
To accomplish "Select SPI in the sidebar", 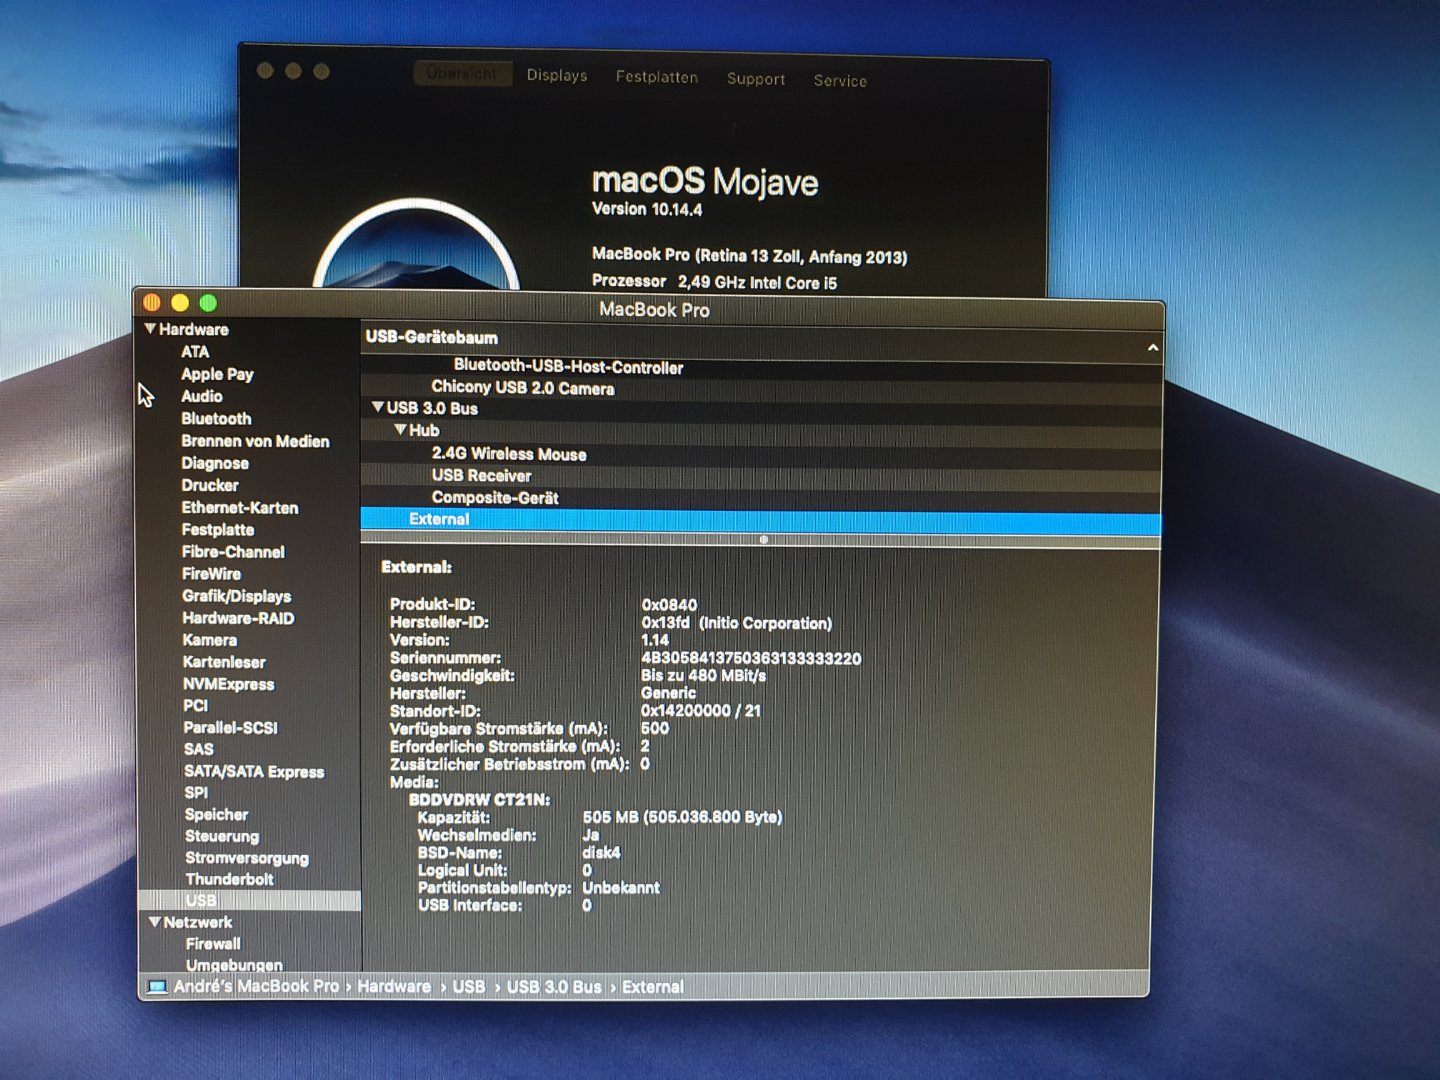I will click(x=196, y=793).
